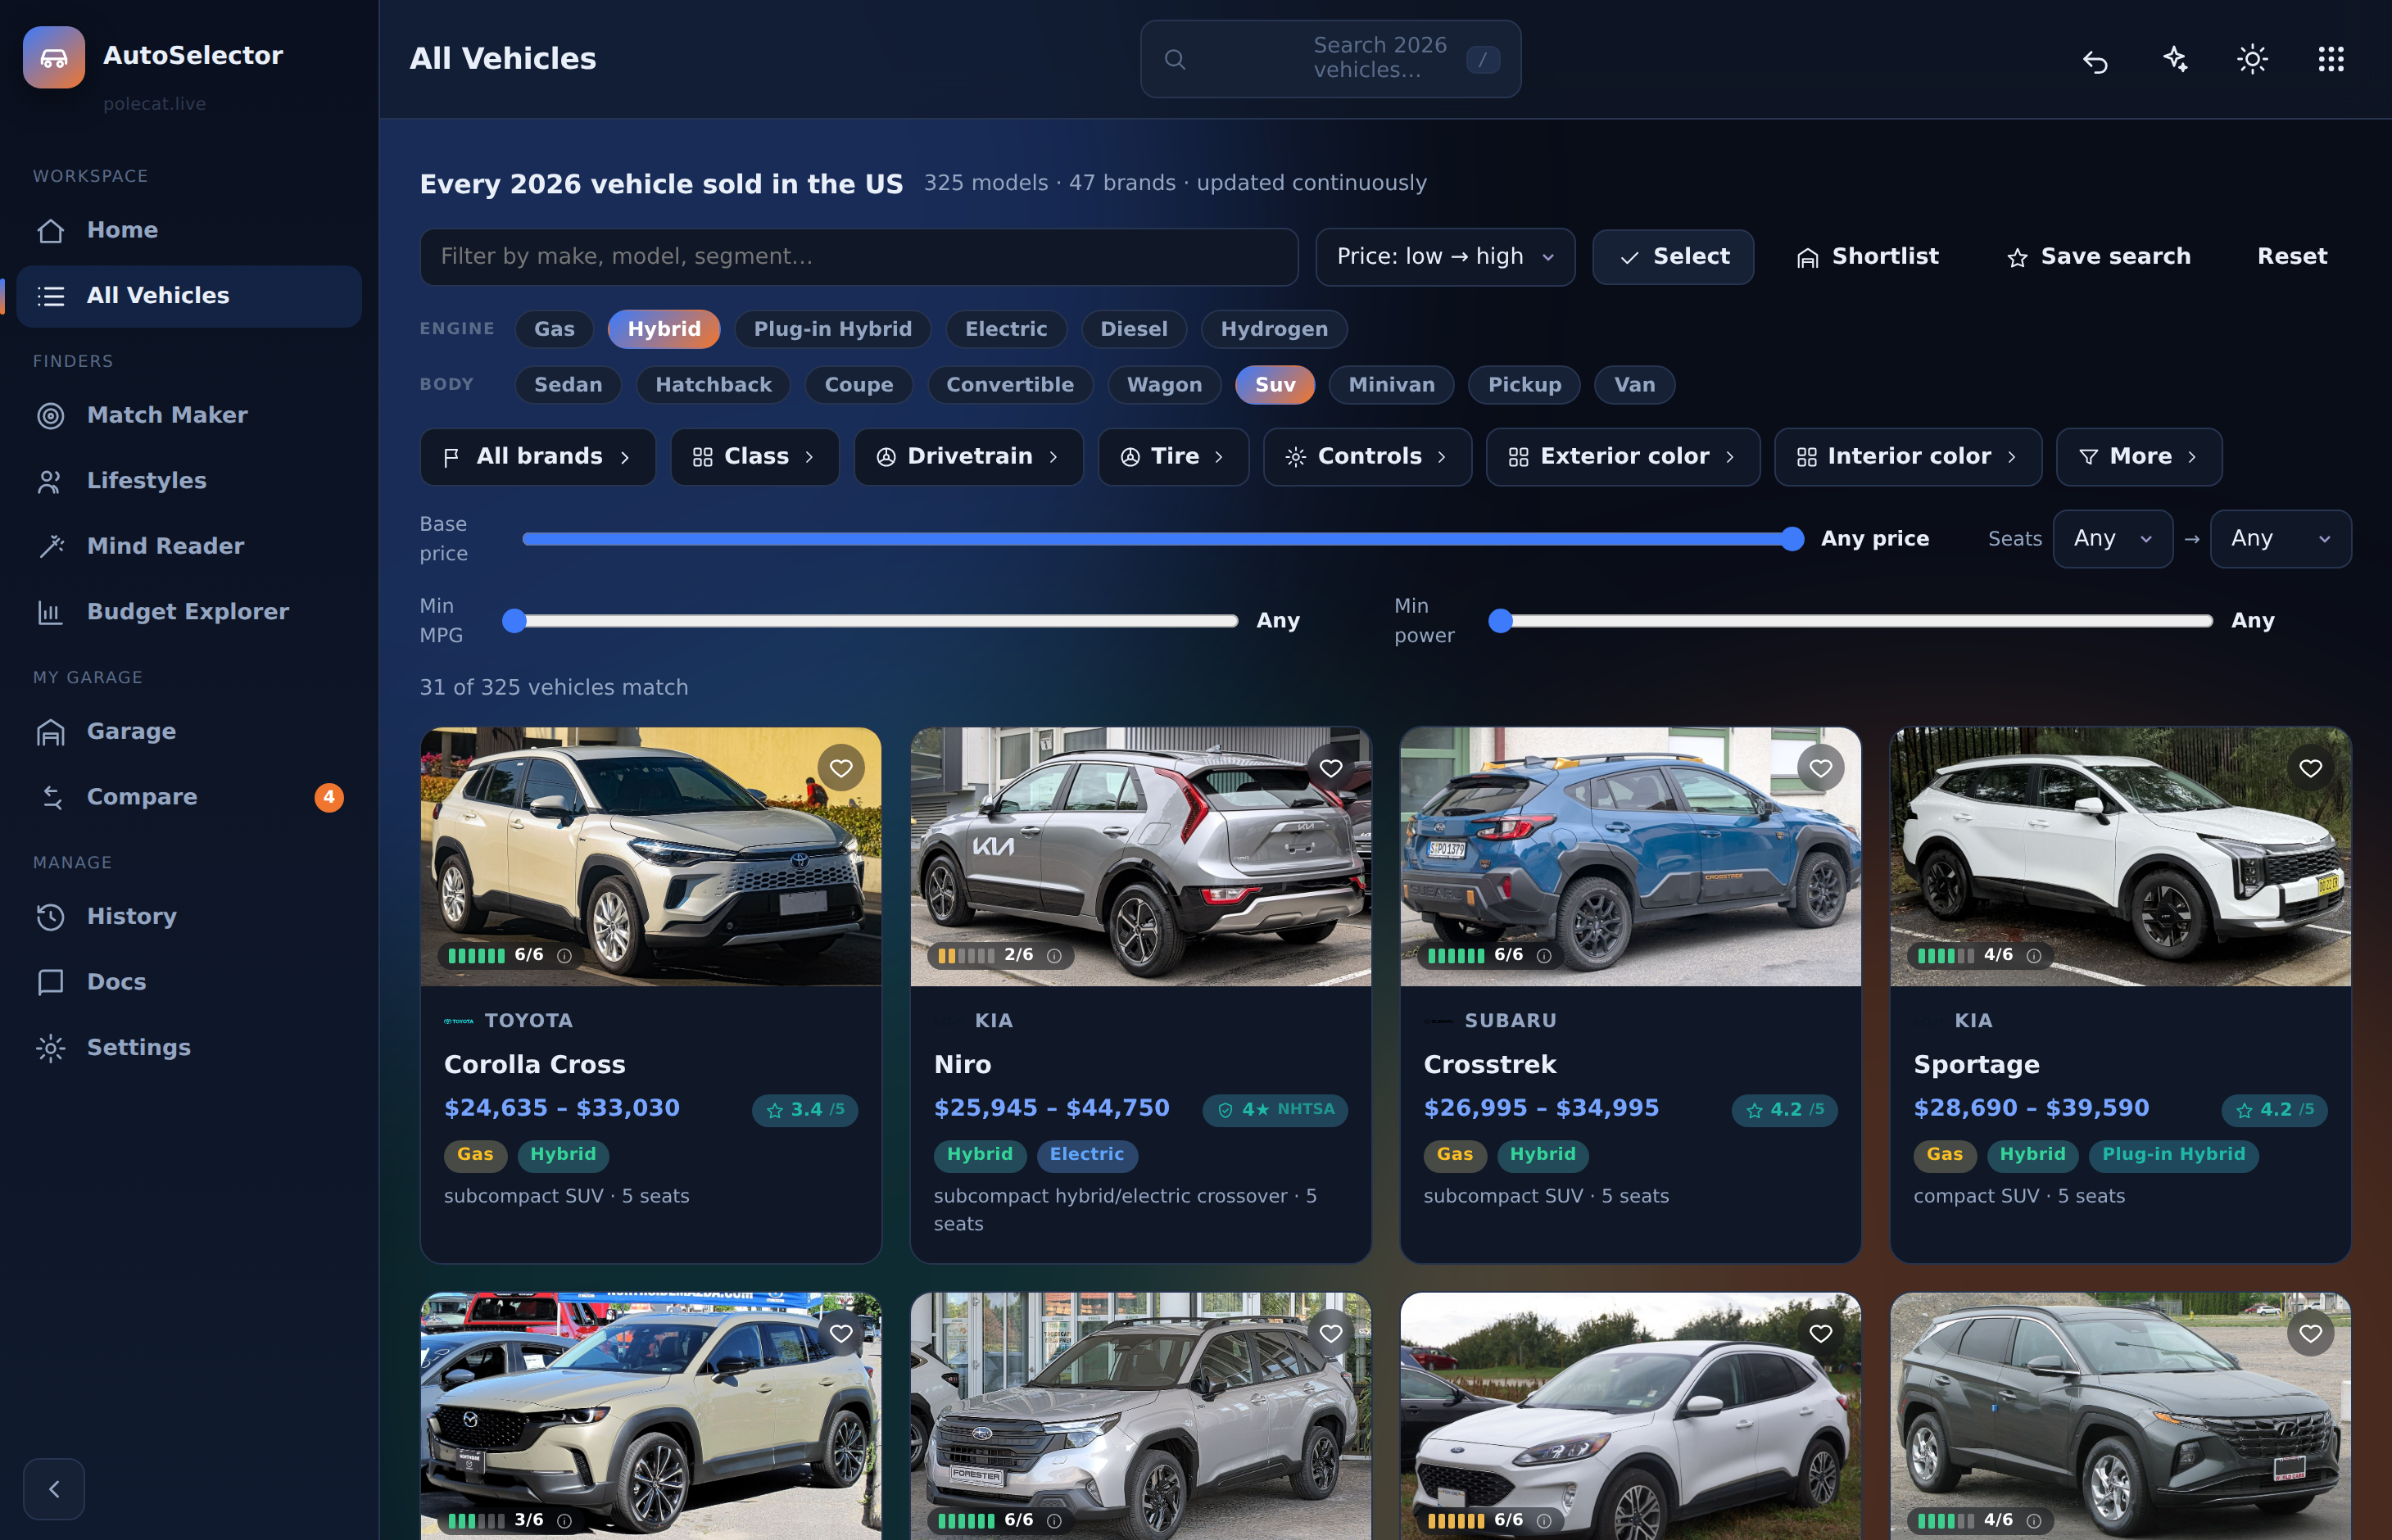The image size is (2392, 1540).
Task: Click the Mind Reader wand icon
Action: (x=51, y=546)
